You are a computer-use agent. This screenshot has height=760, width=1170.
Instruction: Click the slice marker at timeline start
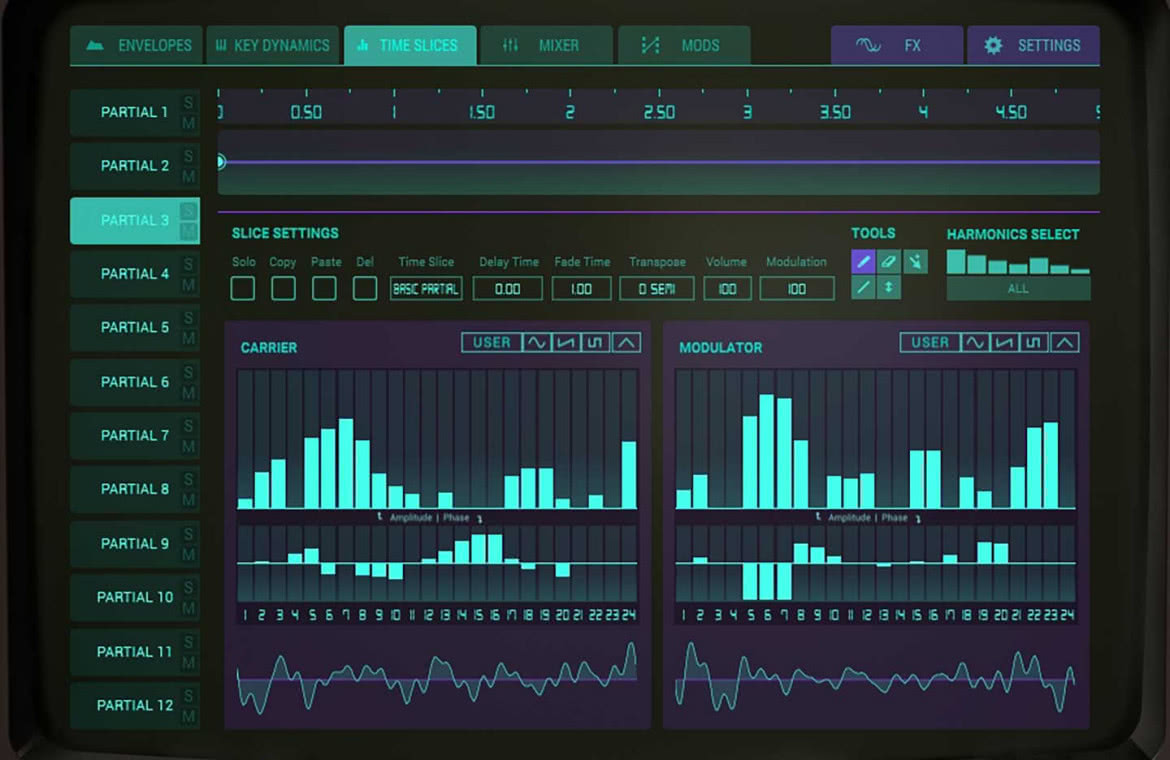221,161
